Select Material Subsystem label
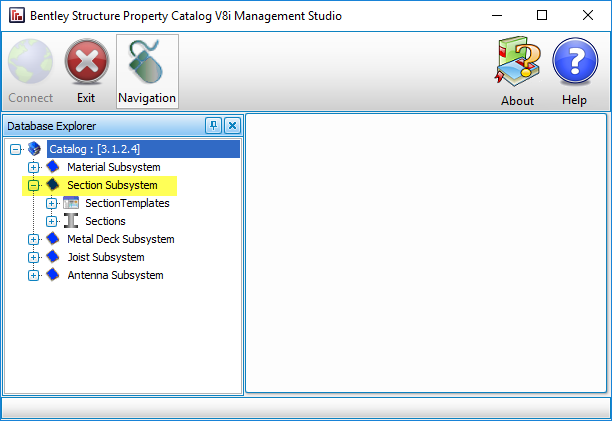The width and height of the screenshot is (612, 421). pos(114,167)
